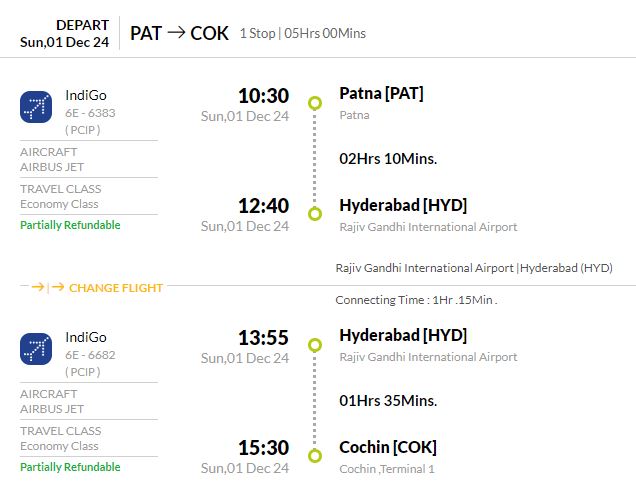Click the Patna departure circle marker
The width and height of the screenshot is (636, 504).
point(315,103)
